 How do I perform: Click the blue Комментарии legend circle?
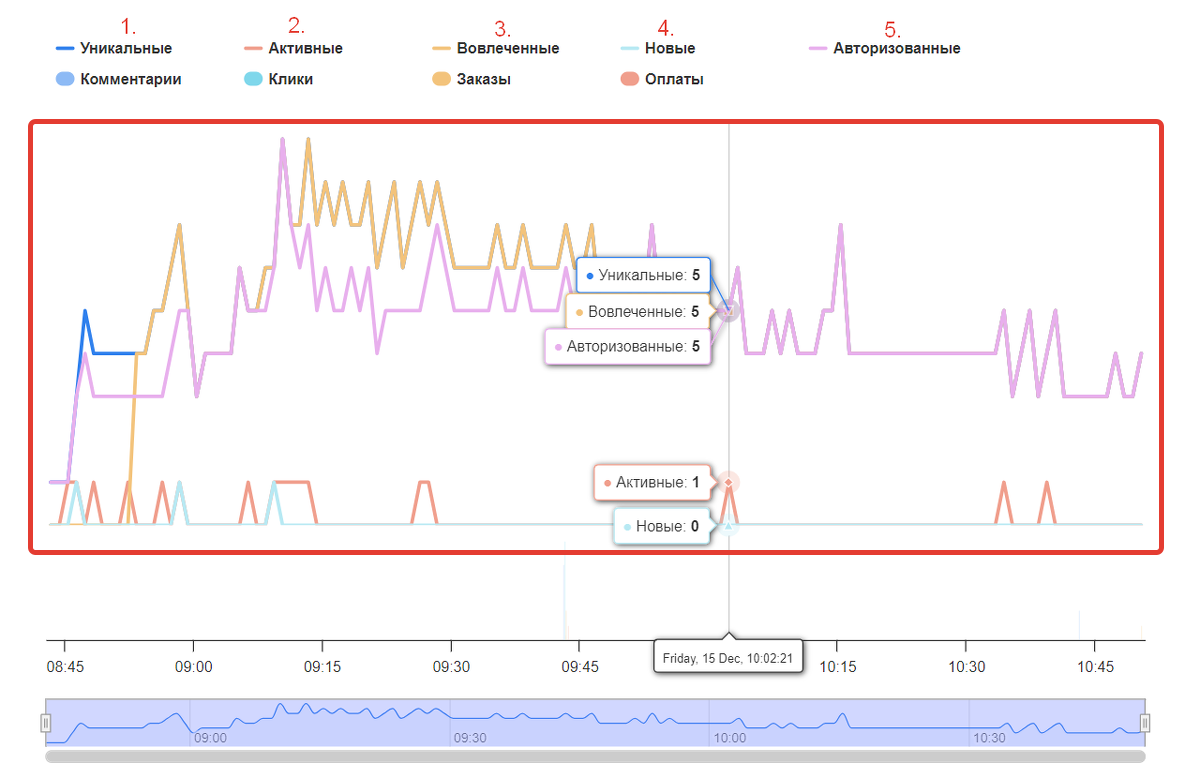pos(65,79)
